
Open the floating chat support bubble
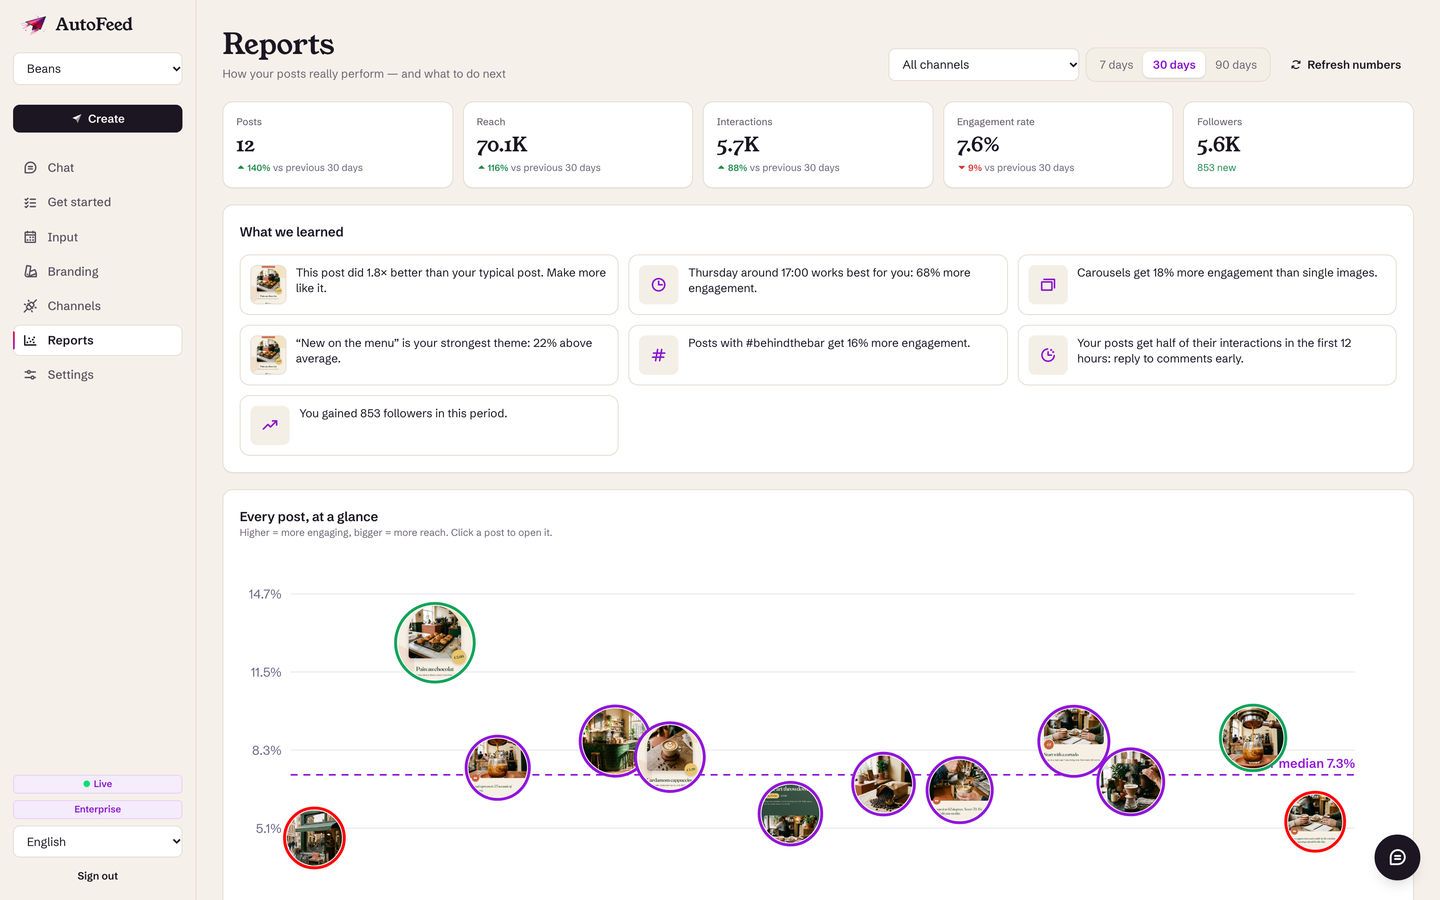coord(1397,857)
